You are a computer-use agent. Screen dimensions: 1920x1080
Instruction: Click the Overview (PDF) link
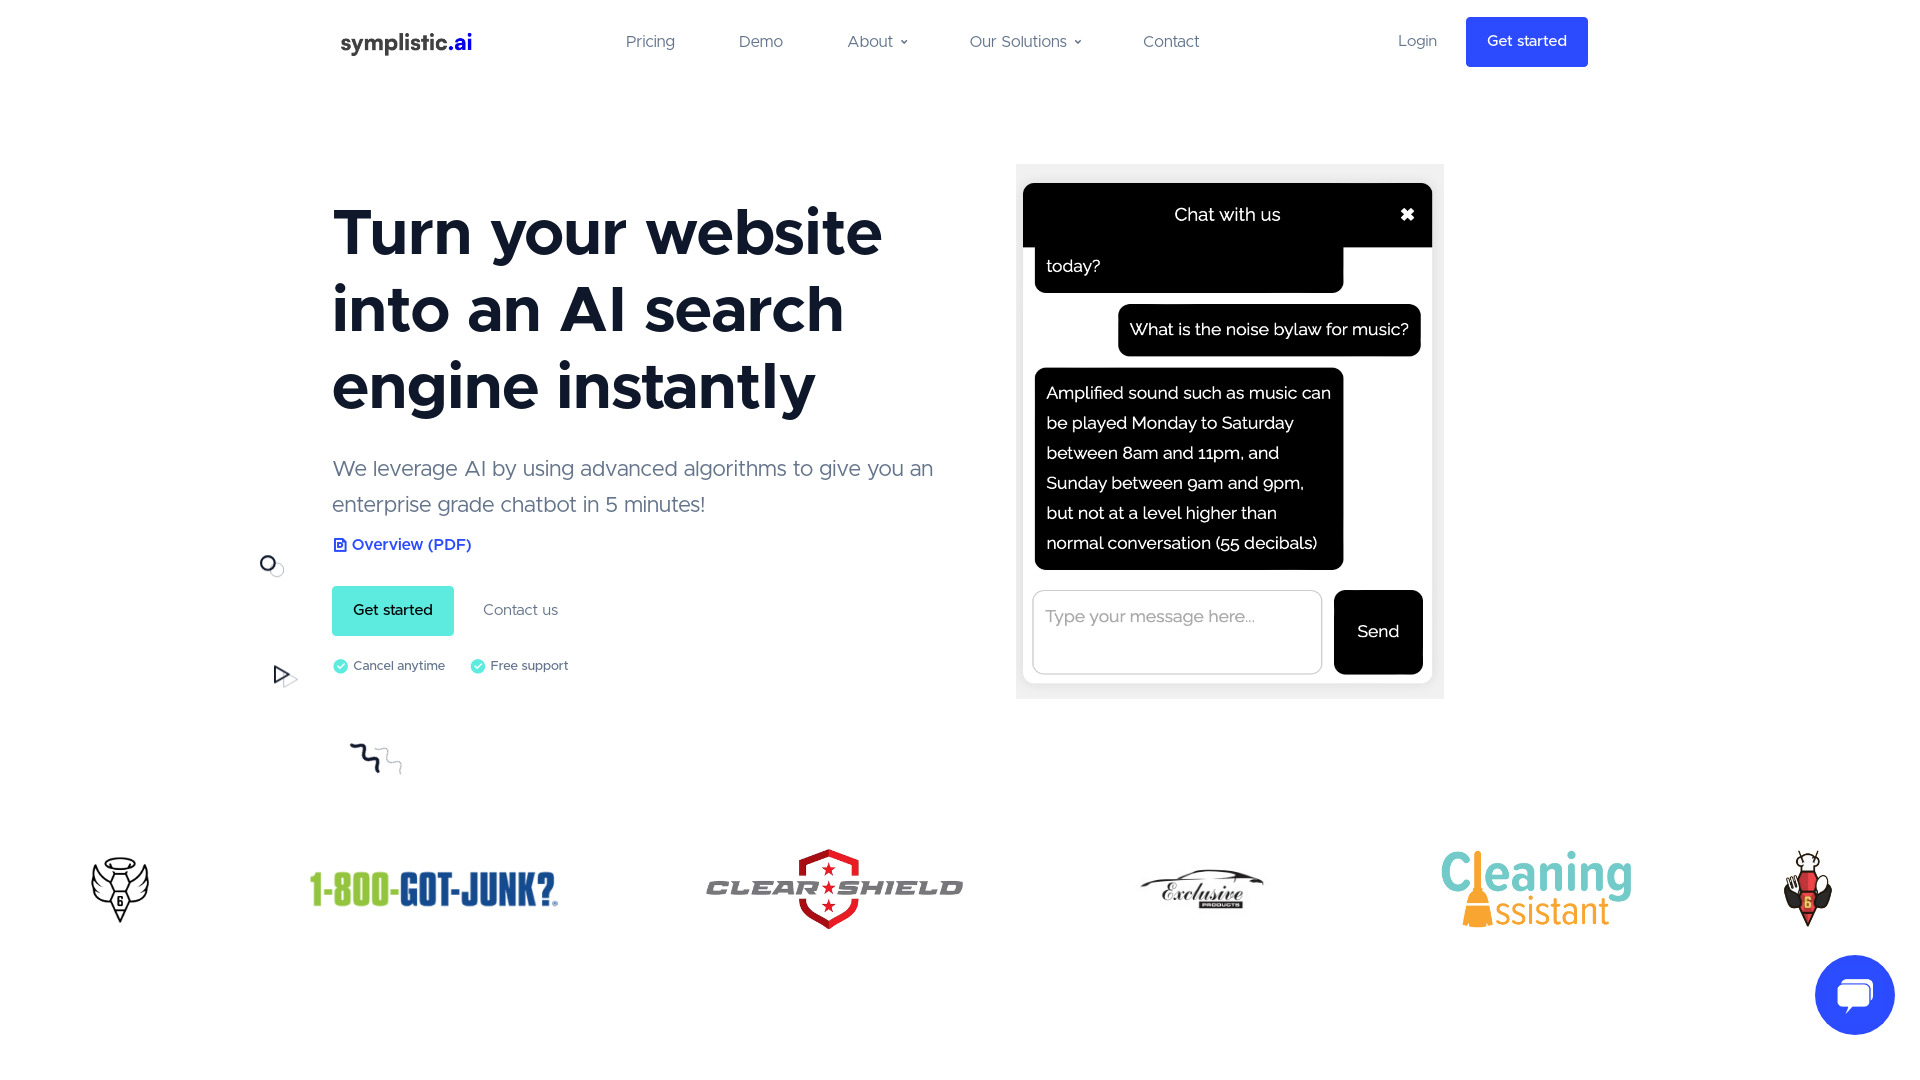[x=401, y=545]
